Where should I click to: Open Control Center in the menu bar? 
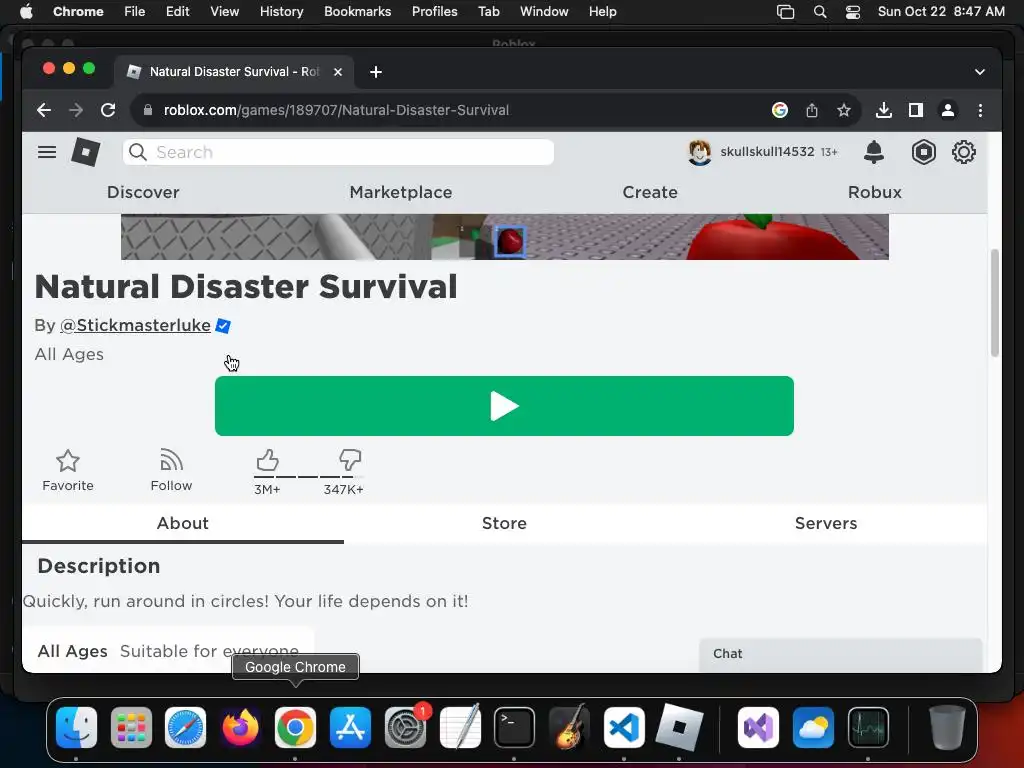coord(852,12)
